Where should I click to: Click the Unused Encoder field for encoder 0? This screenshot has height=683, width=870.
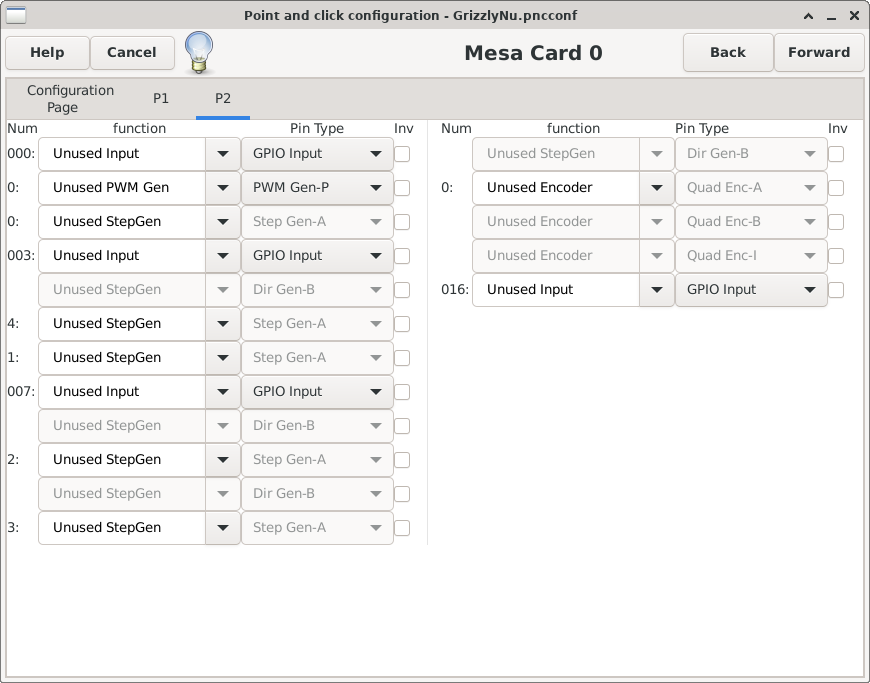[556, 188]
